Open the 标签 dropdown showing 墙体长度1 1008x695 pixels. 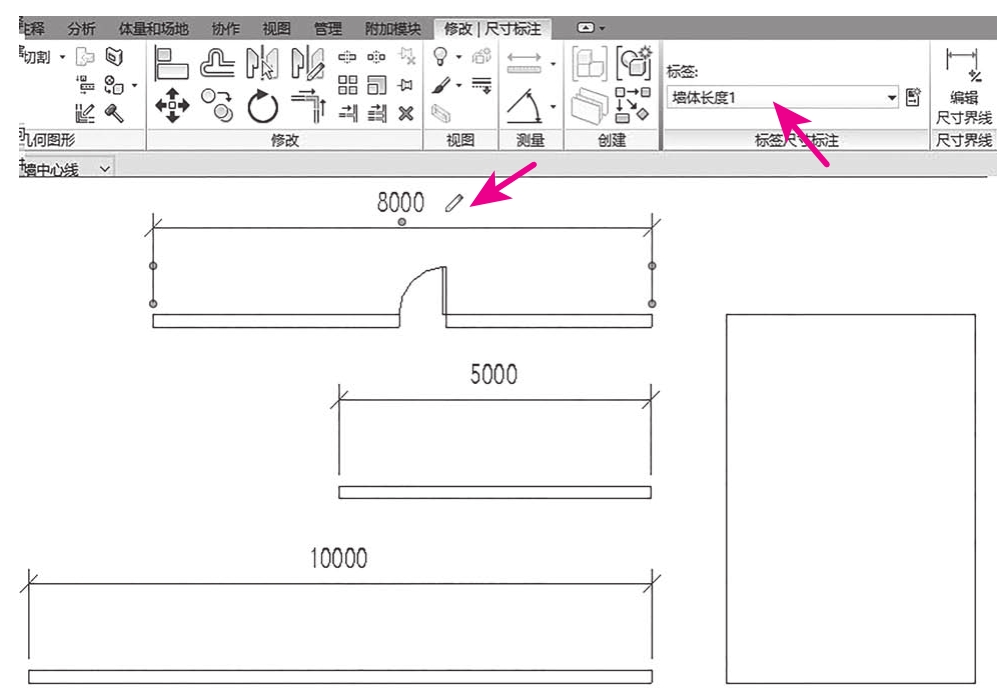[892, 97]
